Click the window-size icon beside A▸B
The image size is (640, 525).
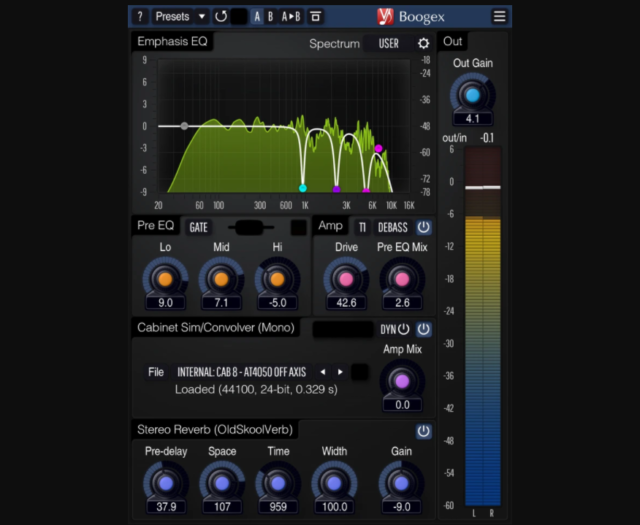316,16
